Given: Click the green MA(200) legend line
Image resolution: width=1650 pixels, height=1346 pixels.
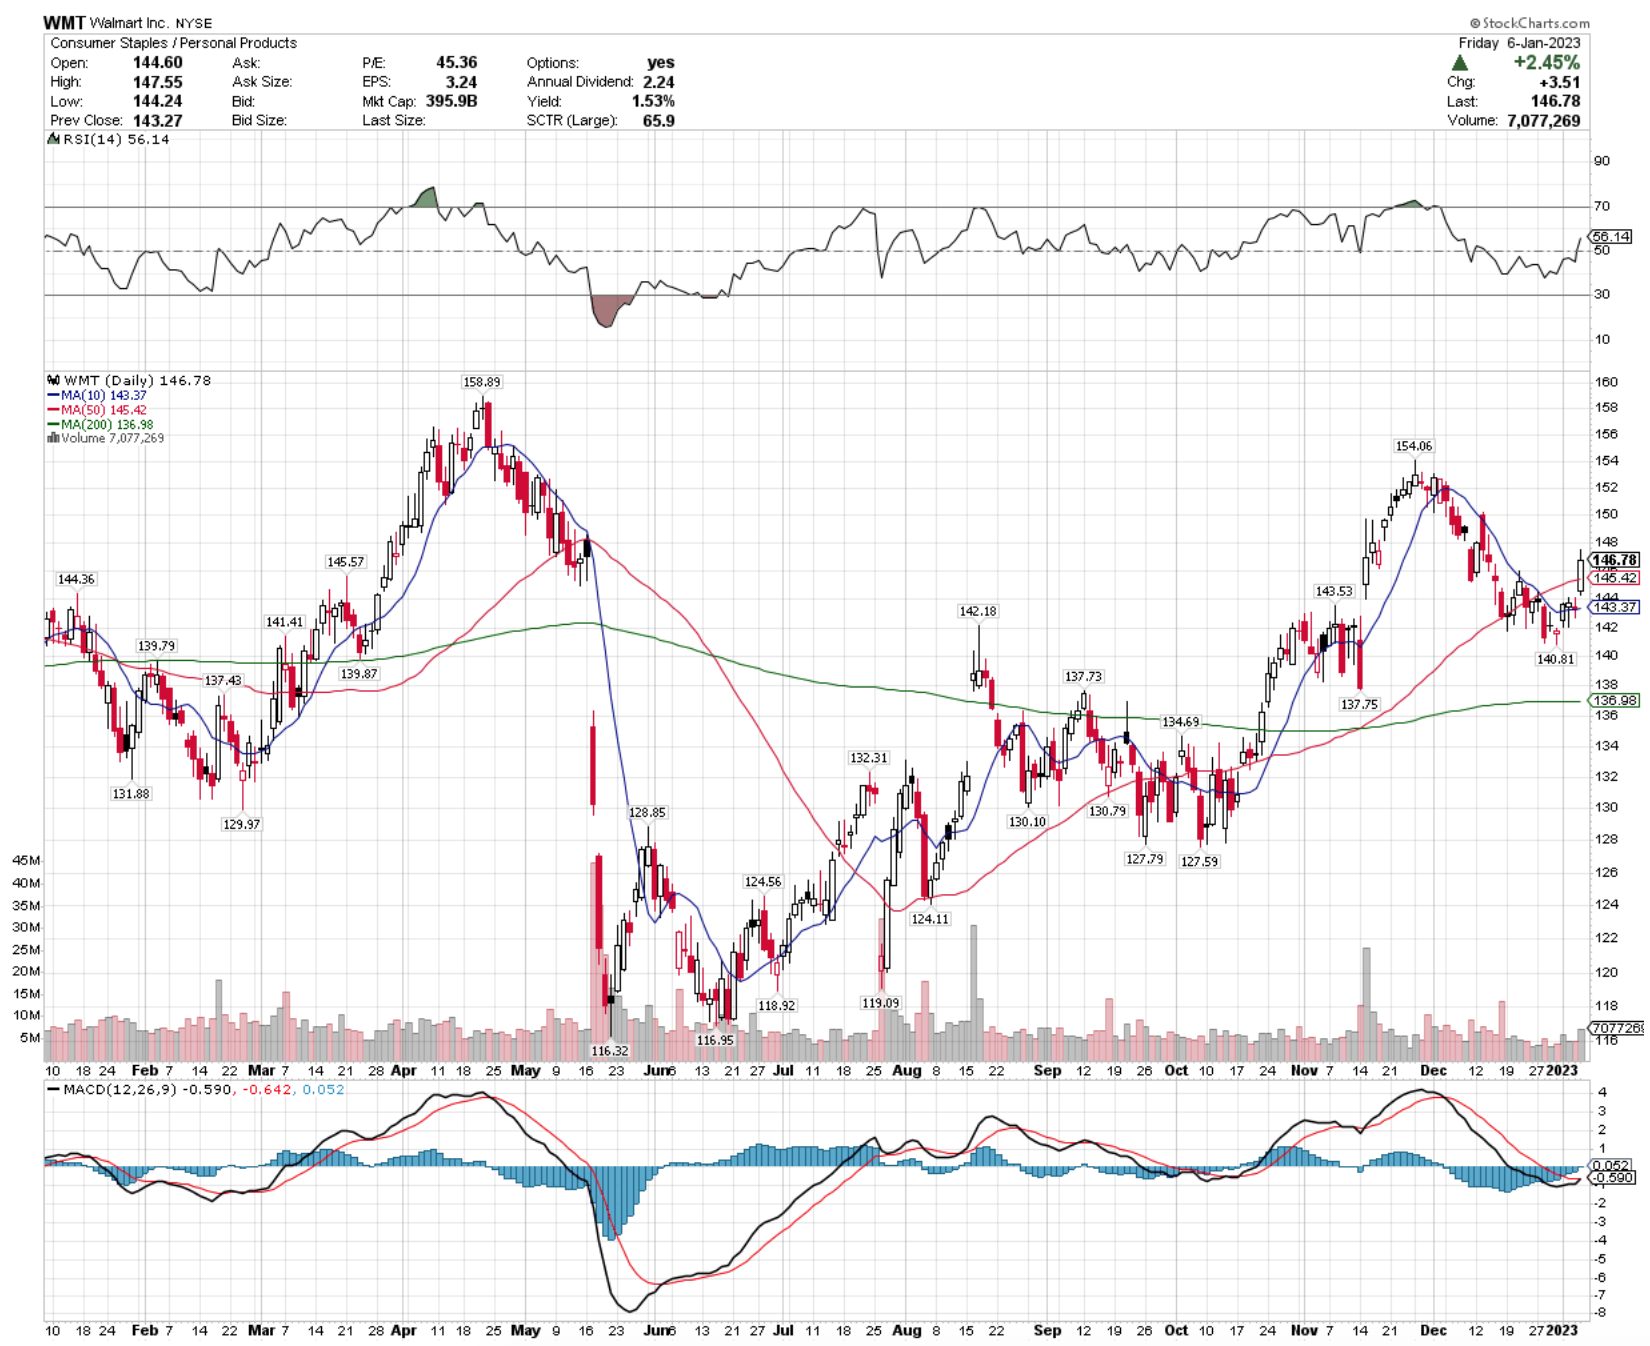Looking at the screenshot, I should pos(53,425).
